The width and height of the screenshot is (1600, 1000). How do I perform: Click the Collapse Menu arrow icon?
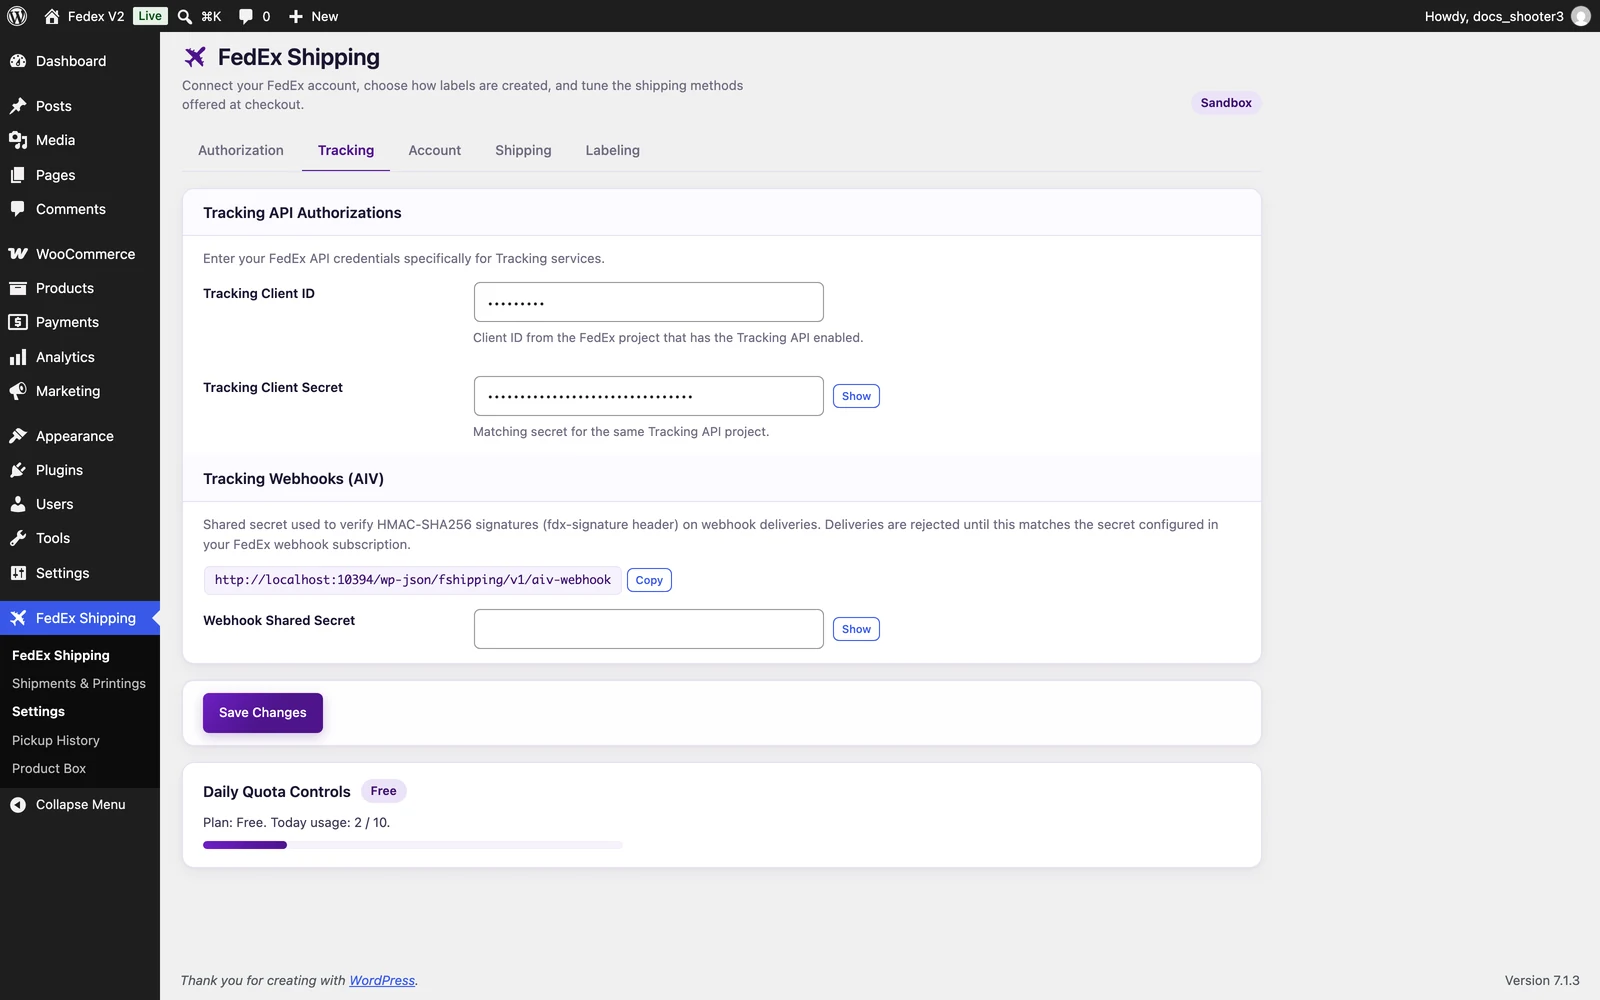[x=18, y=805]
